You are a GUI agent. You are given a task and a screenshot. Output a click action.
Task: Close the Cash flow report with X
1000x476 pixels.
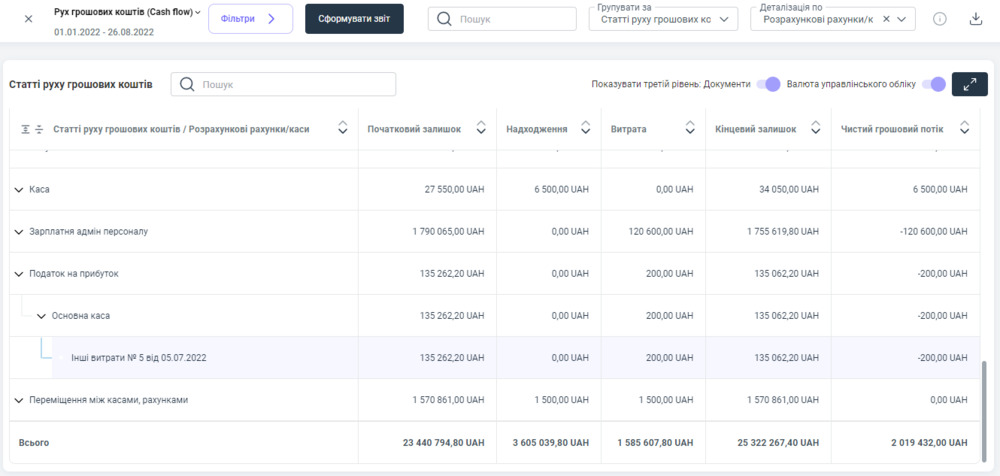[28, 19]
